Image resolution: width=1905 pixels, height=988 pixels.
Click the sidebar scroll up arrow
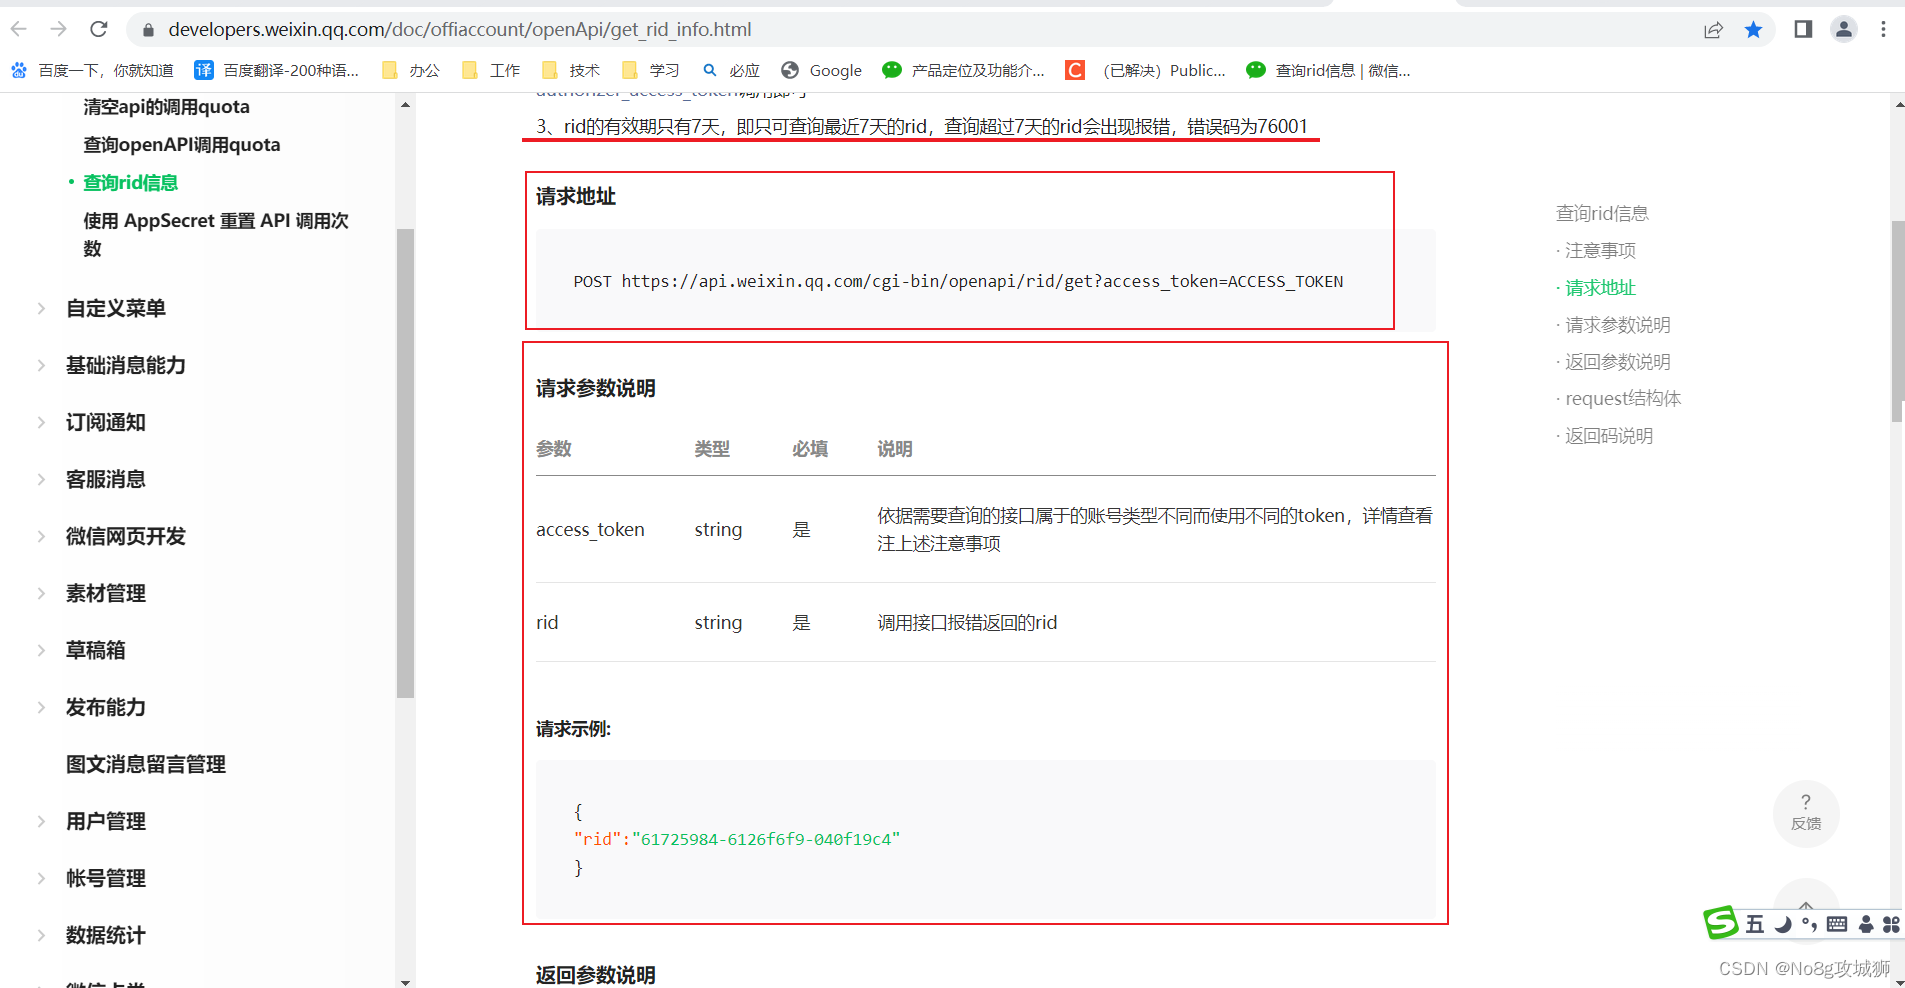pyautogui.click(x=405, y=105)
